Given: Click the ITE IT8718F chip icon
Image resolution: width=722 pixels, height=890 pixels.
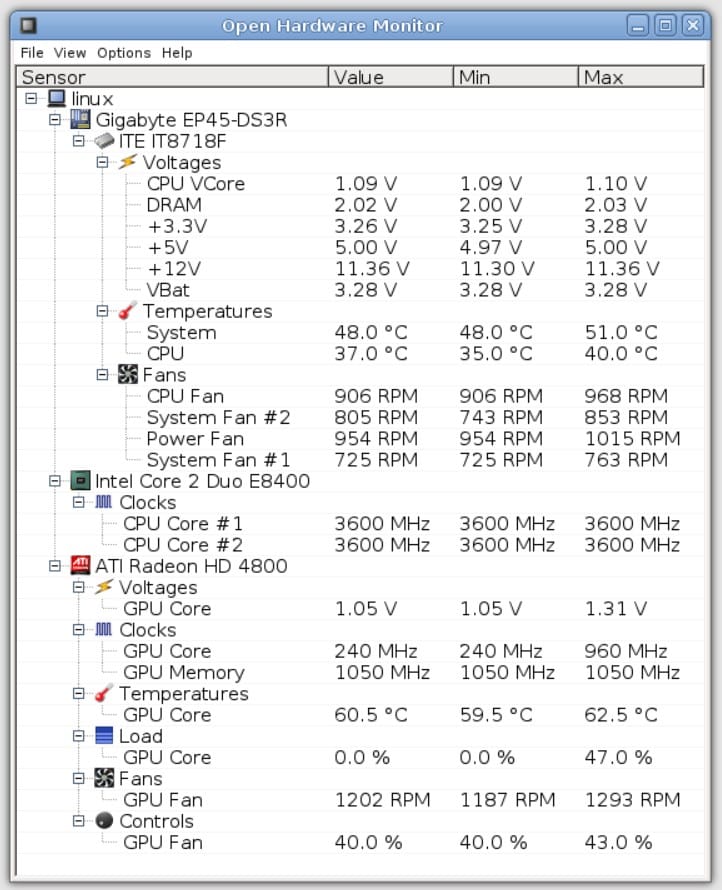Looking at the screenshot, I should (x=104, y=141).
